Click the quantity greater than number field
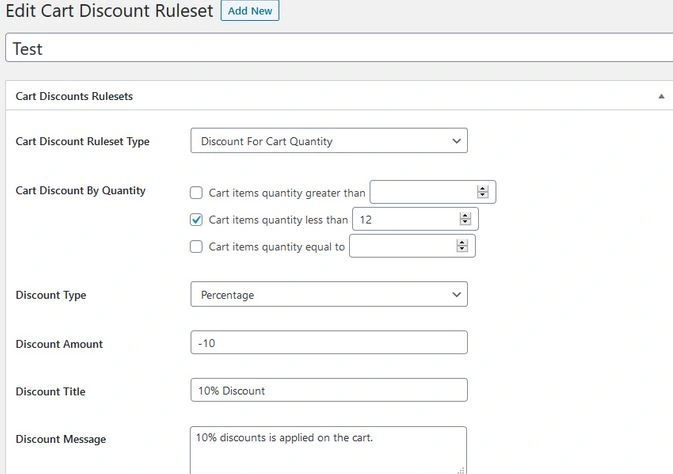This screenshot has width=673, height=474. click(423, 192)
